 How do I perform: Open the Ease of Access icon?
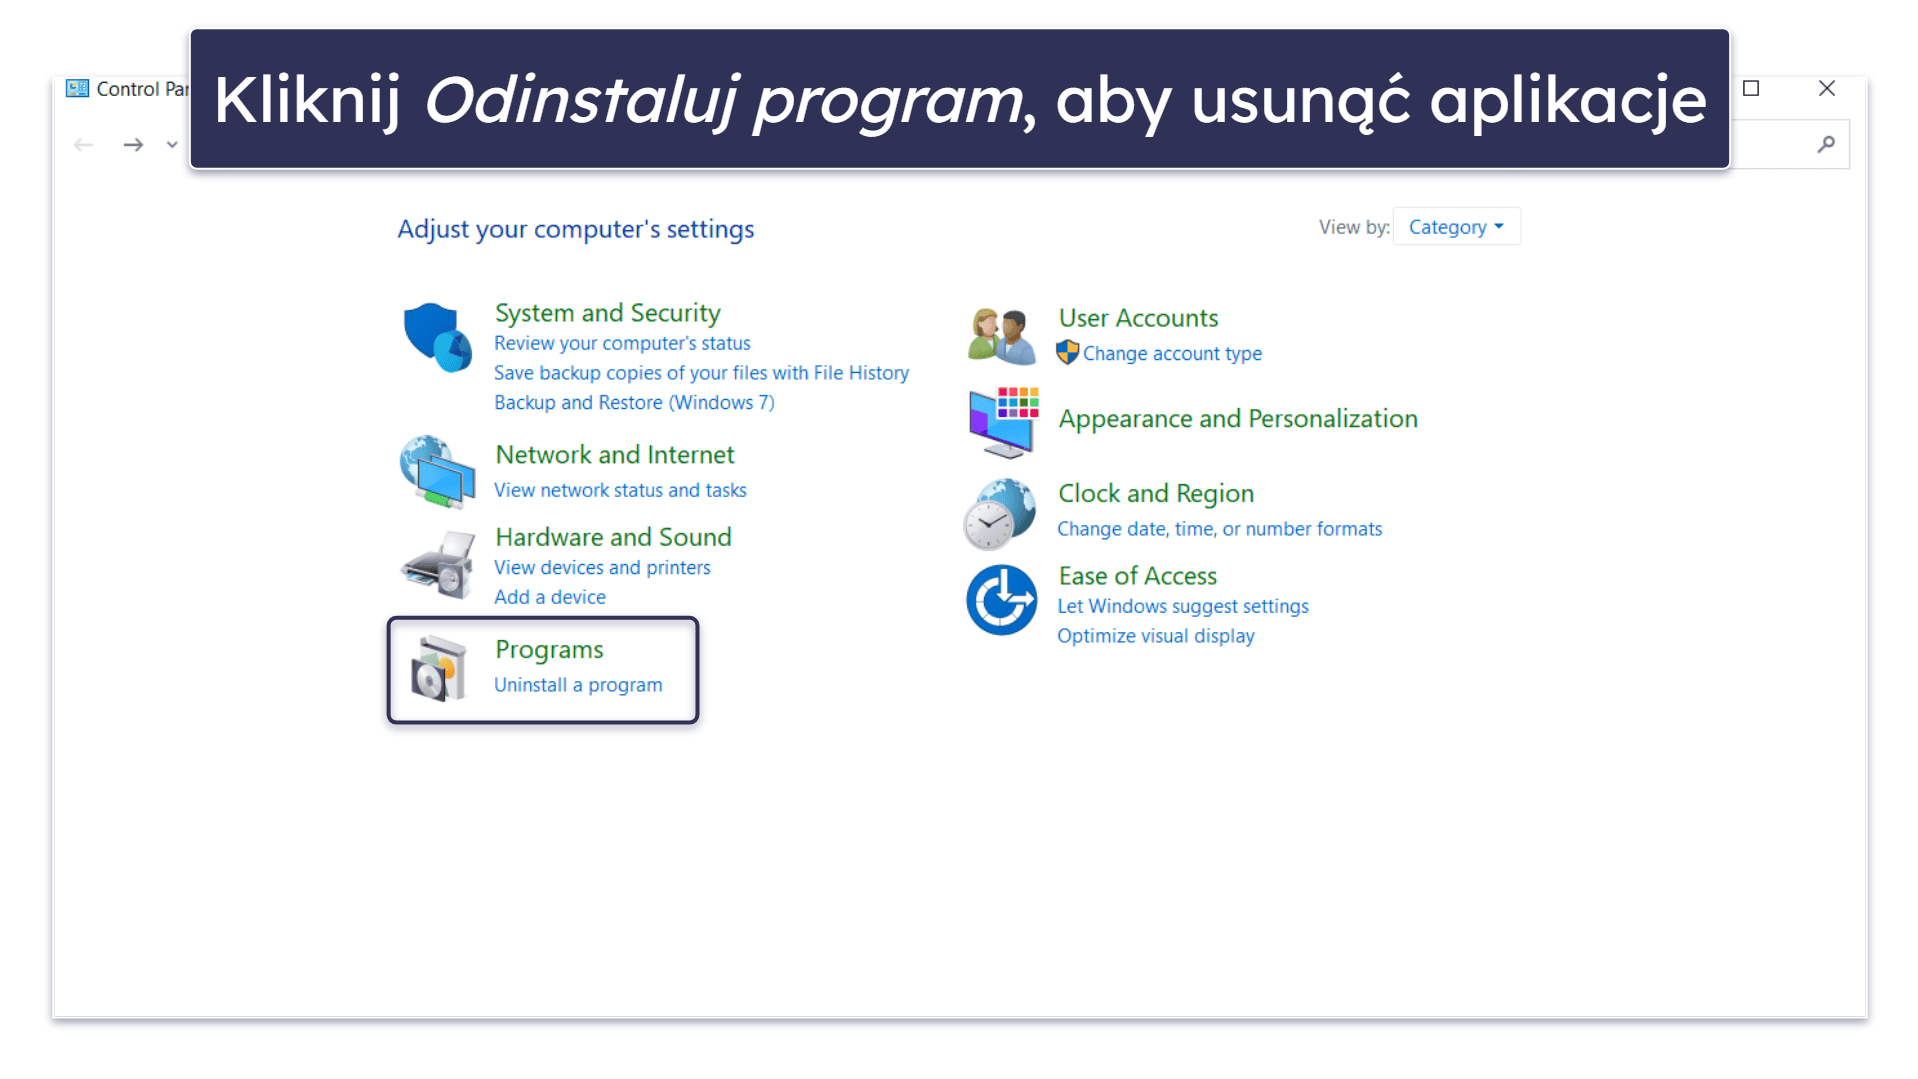pos(1001,600)
